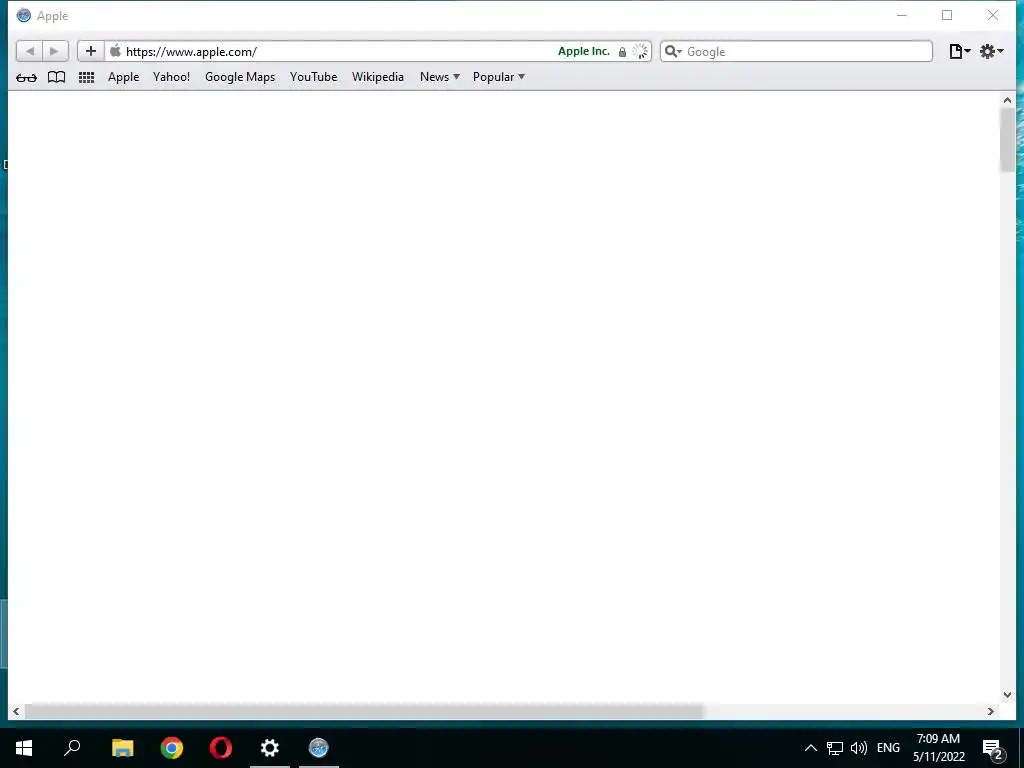Launch Opera from the taskbar
The image size is (1024, 768).
(x=221, y=748)
